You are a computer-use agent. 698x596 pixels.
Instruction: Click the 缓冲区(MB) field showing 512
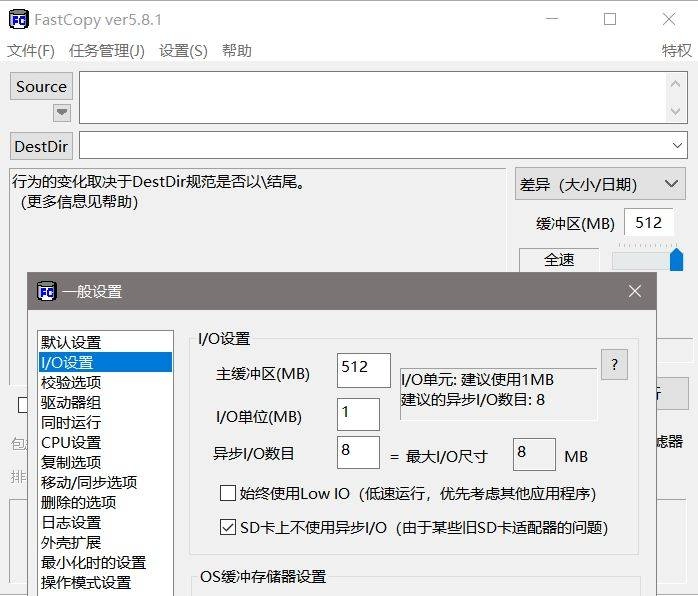(649, 222)
